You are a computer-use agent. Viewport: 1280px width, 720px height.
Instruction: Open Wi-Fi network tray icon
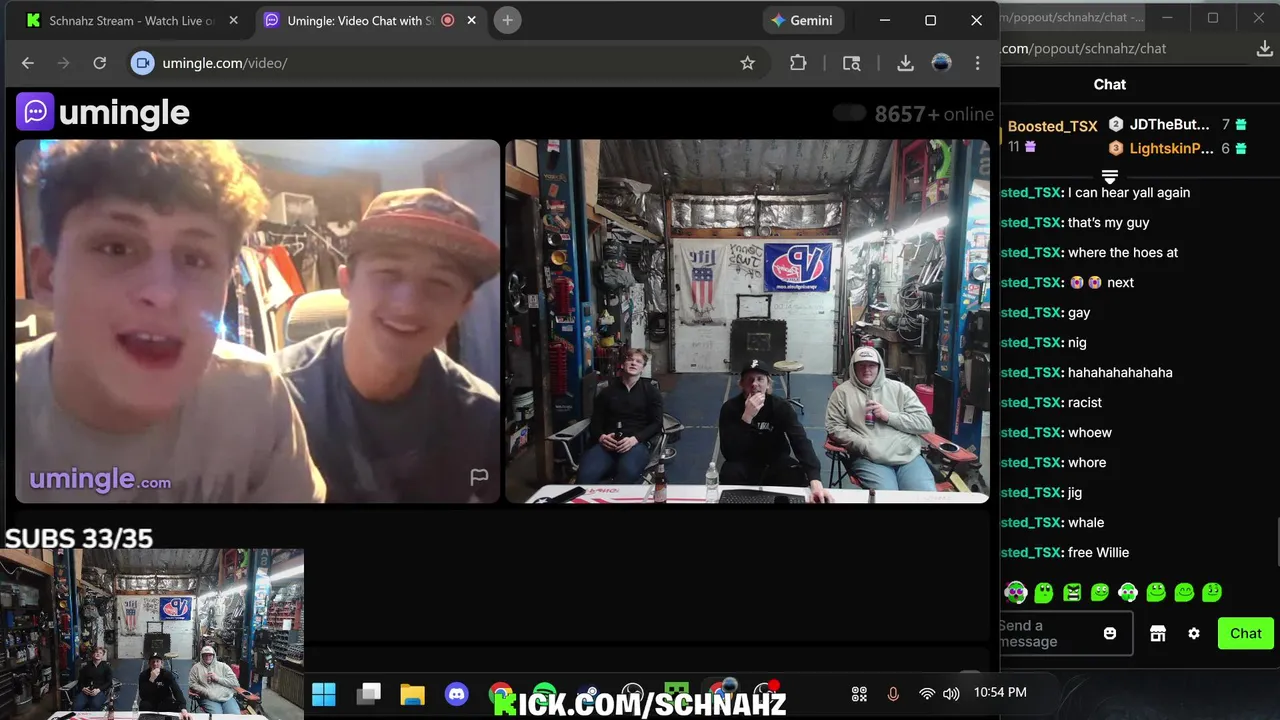[x=927, y=693]
